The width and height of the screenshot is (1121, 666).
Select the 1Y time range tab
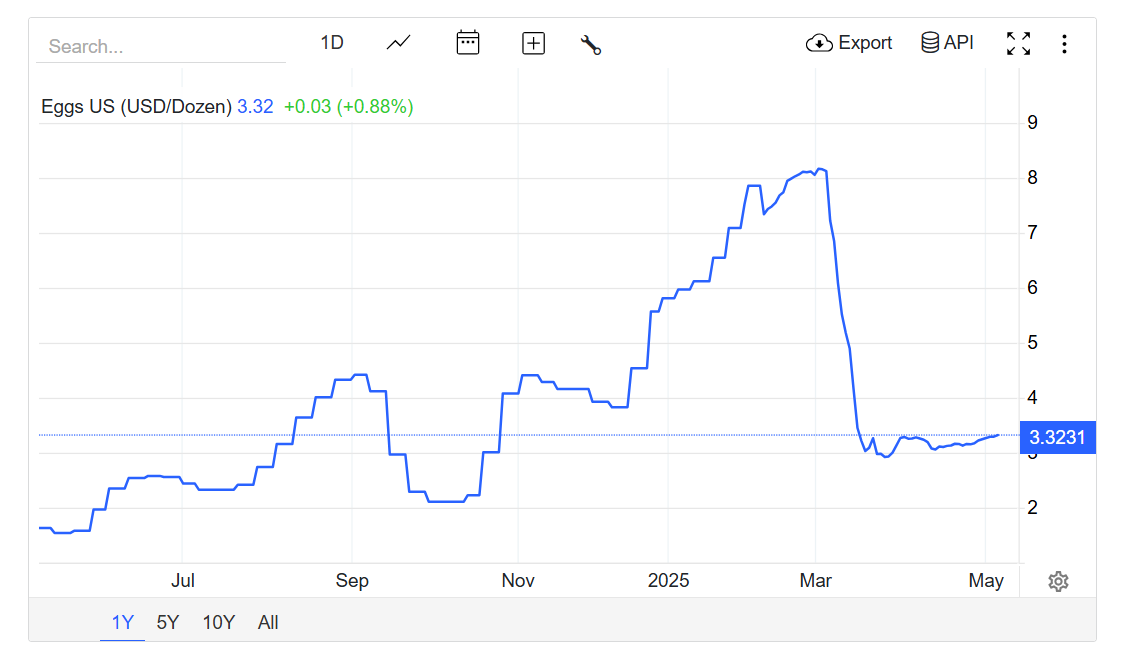coord(122,622)
